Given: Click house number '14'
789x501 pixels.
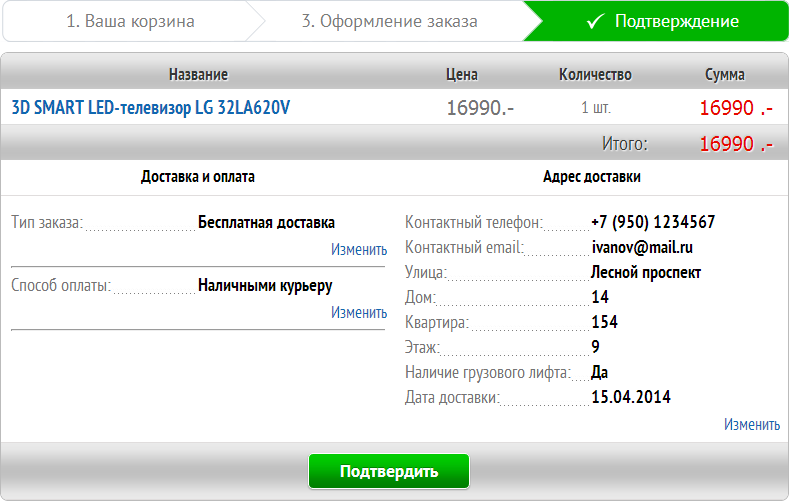Looking at the screenshot, I should 600,297.
